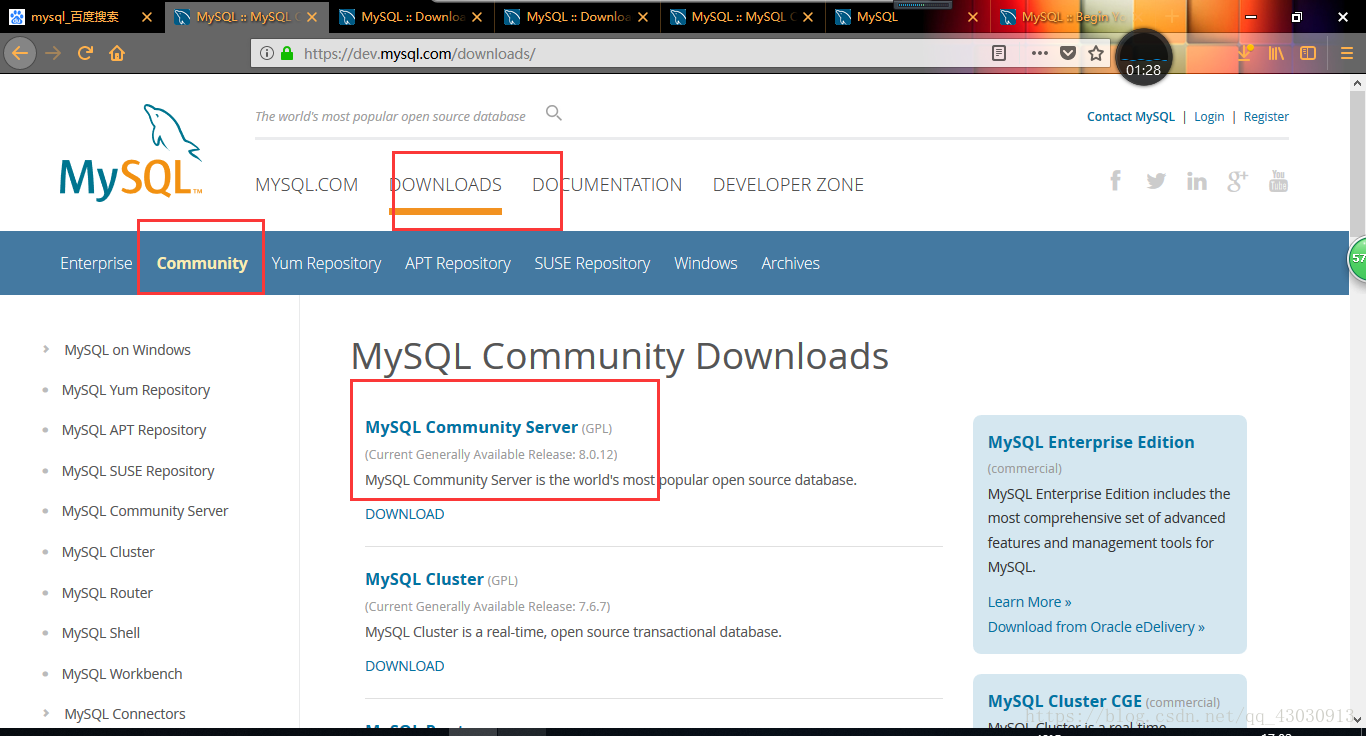1366x736 pixels.
Task: Select Enterprise in blue navigation bar
Action: 96,263
